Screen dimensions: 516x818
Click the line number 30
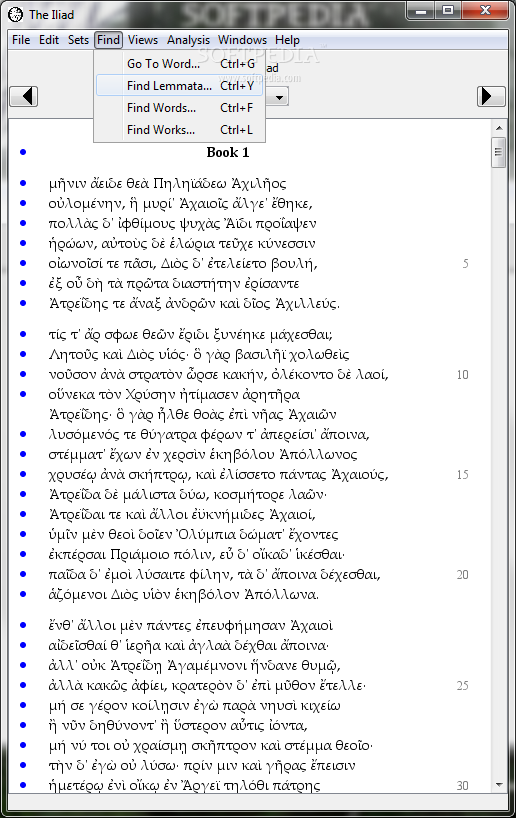click(x=462, y=786)
